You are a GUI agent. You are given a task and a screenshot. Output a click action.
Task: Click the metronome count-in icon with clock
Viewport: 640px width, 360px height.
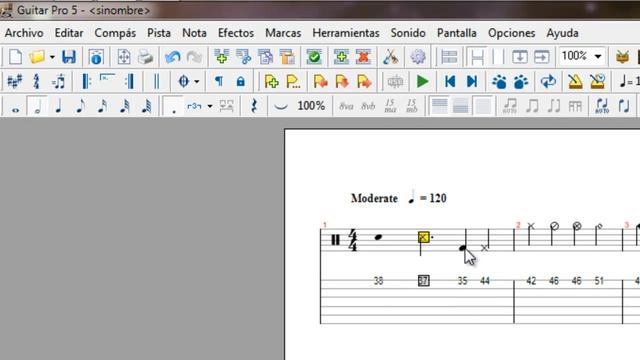click(x=598, y=81)
